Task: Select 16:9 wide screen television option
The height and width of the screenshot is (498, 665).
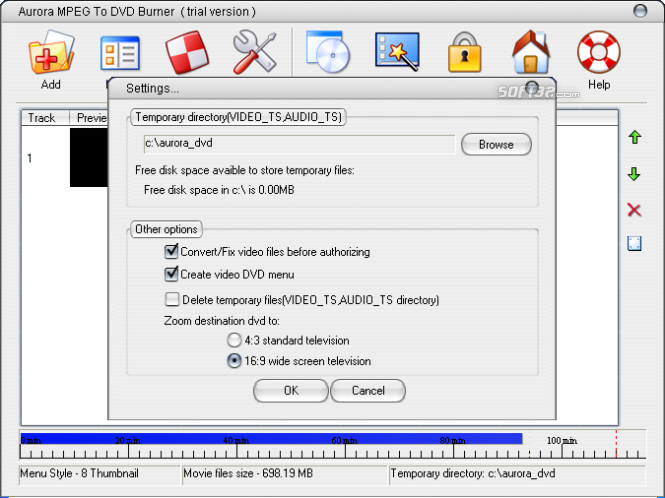Action: tap(234, 361)
